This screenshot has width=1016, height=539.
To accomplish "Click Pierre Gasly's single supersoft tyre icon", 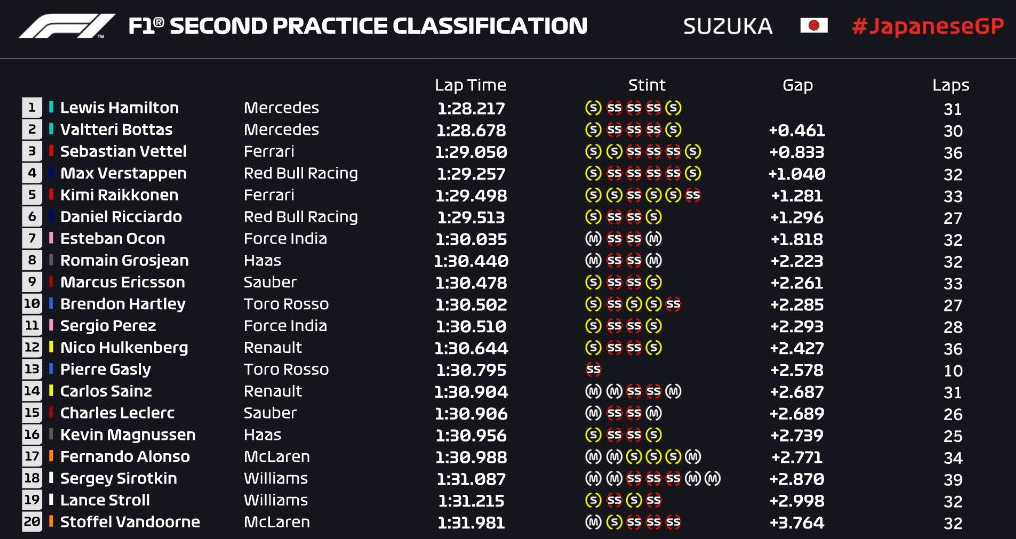I will click(593, 370).
